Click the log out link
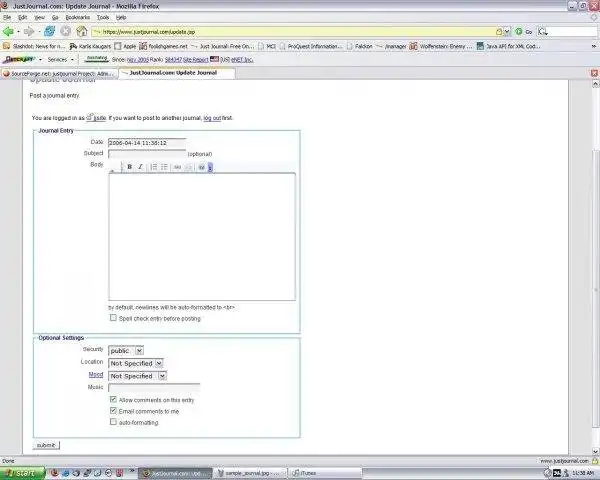 [212, 118]
